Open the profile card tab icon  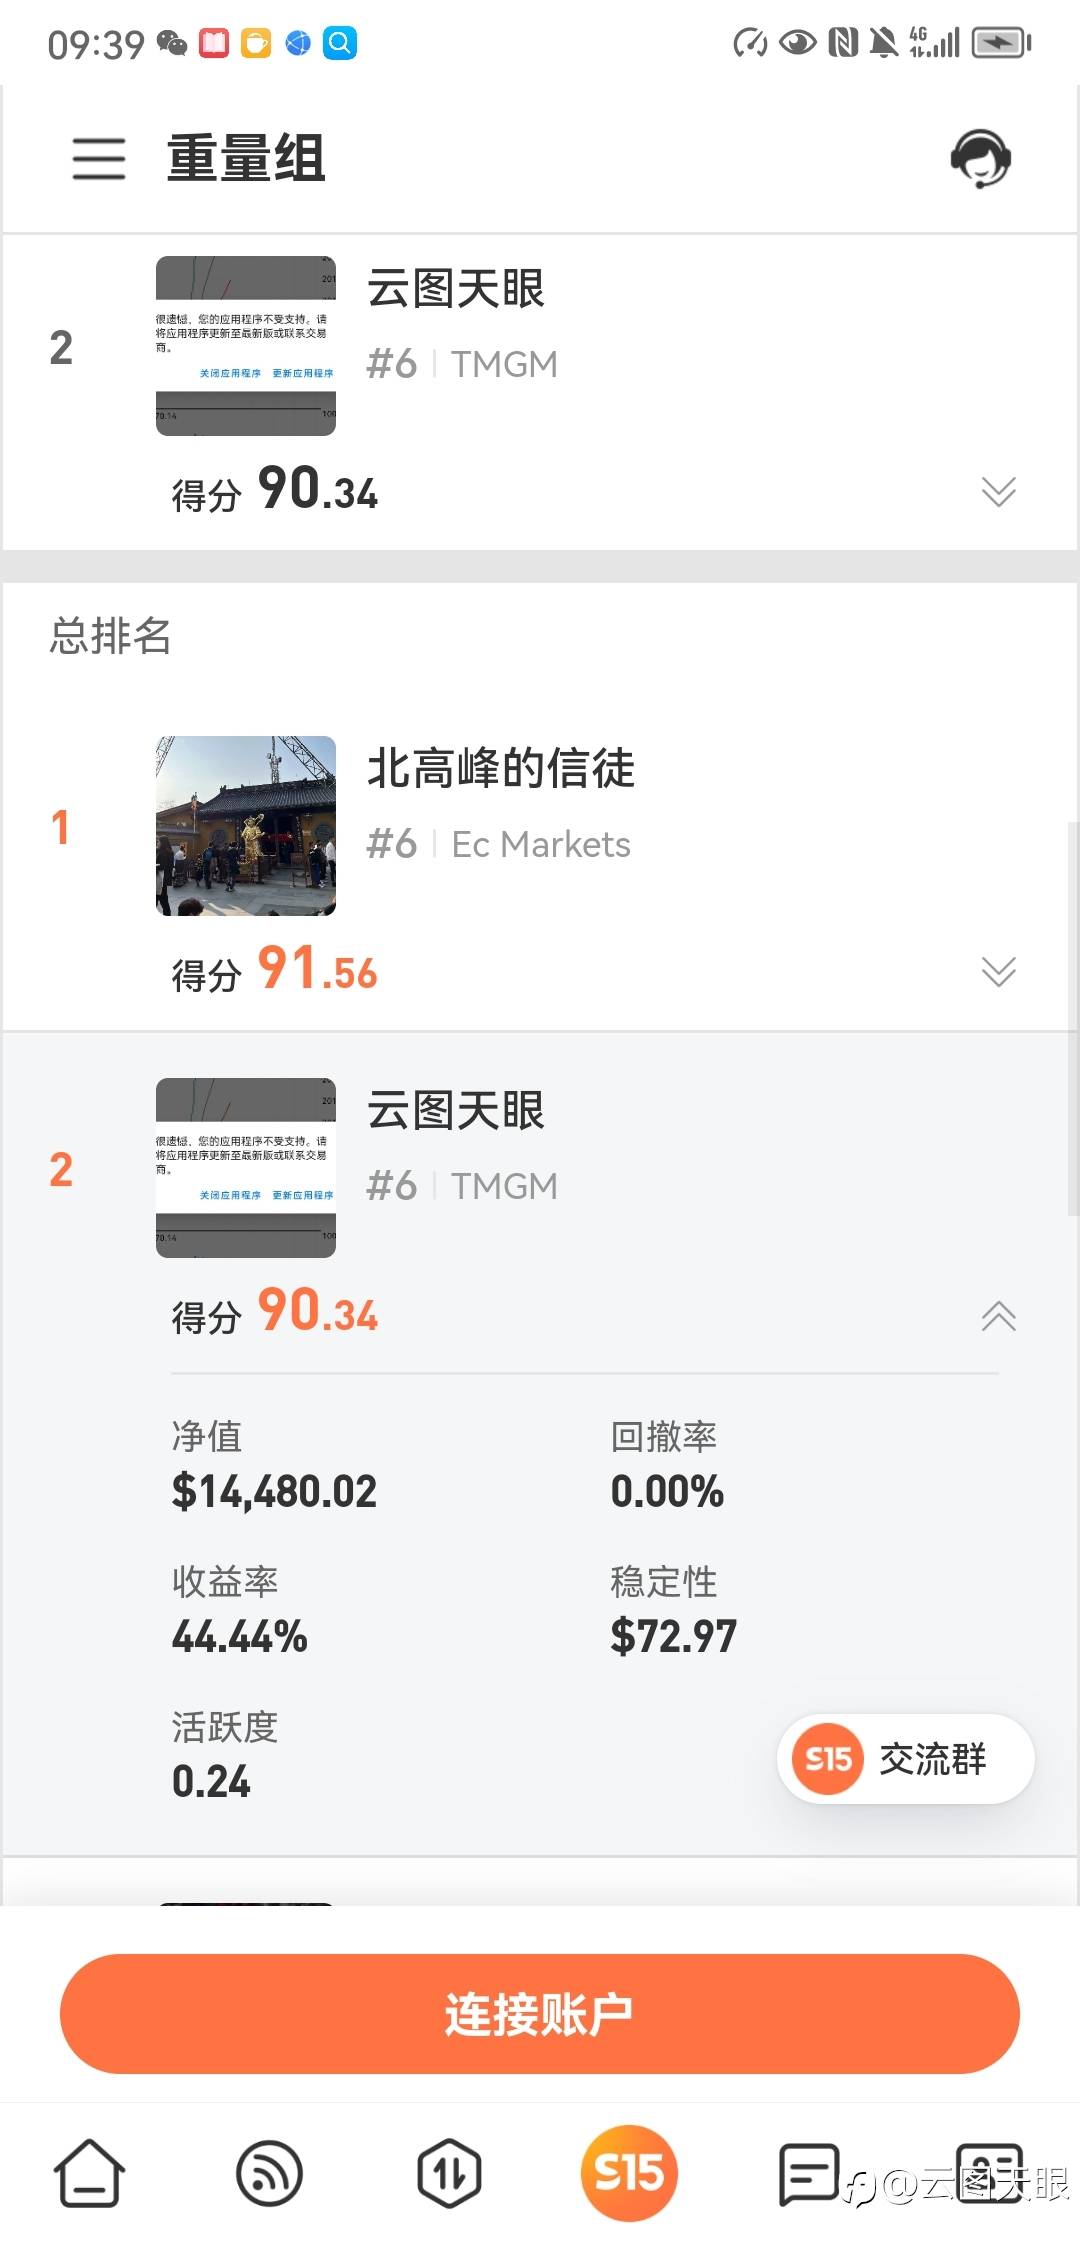point(989,2172)
